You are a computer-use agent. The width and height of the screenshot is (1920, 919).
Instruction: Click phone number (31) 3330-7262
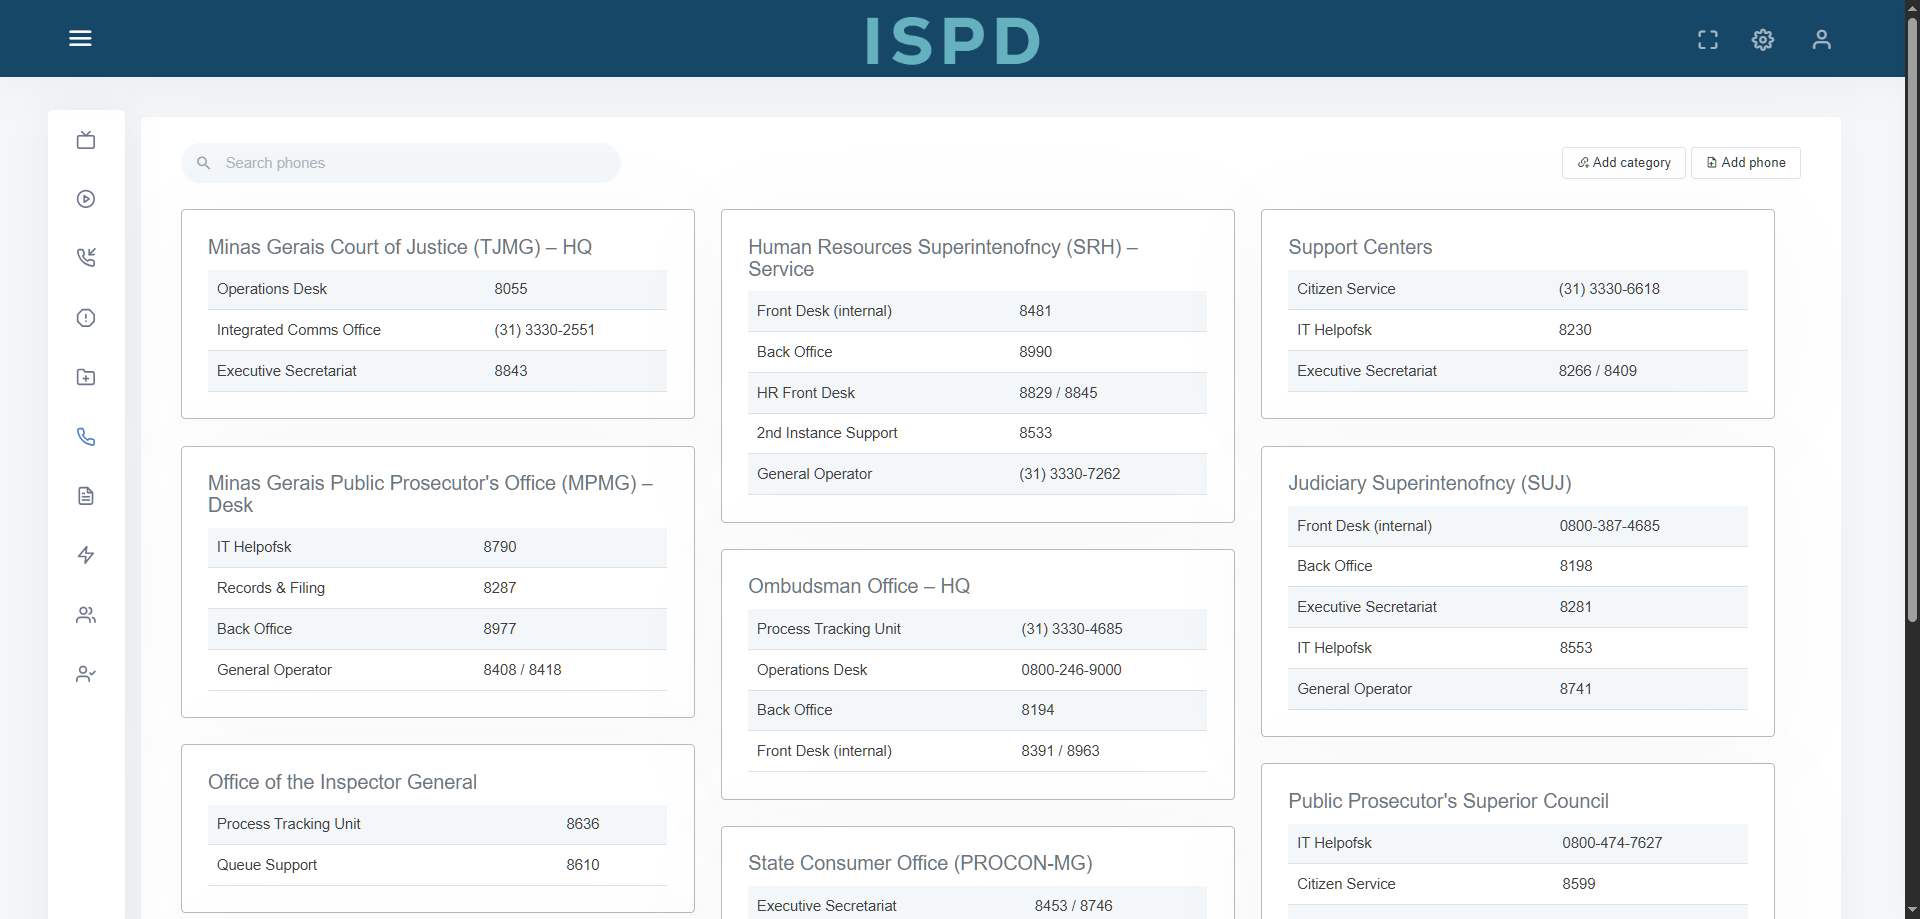[x=1069, y=474]
